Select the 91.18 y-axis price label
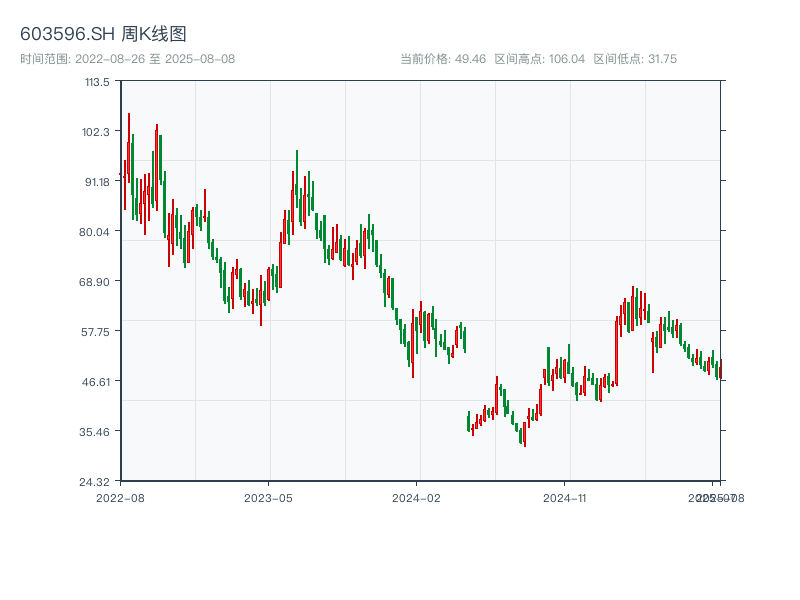The width and height of the screenshot is (800, 600). (98, 182)
